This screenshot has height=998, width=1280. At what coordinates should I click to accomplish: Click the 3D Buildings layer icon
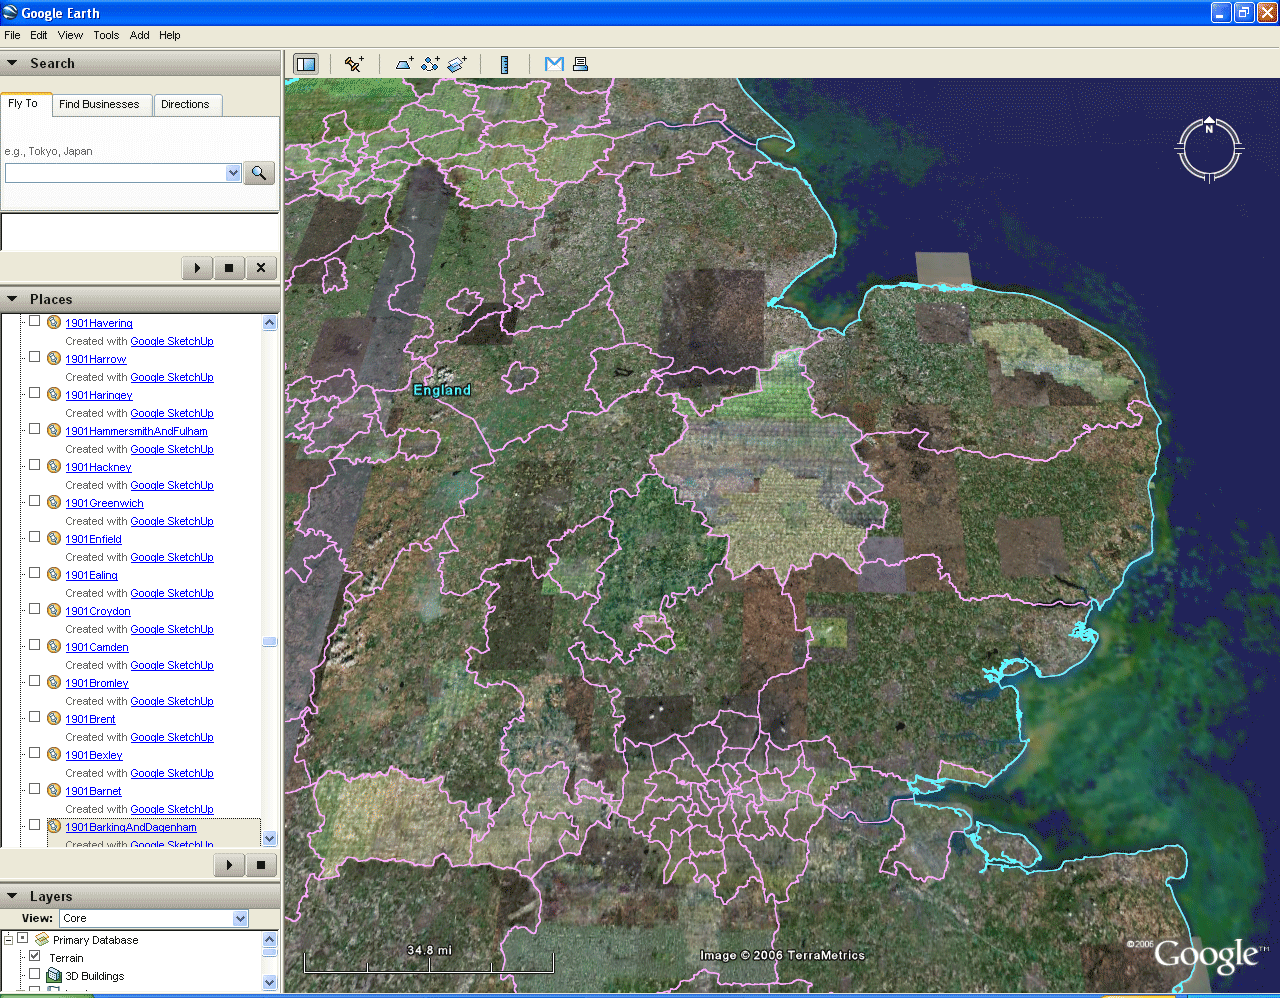(x=54, y=975)
